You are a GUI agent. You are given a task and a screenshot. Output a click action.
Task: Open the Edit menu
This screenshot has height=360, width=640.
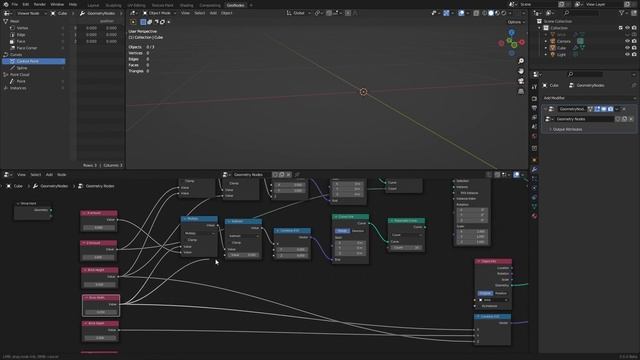[26, 4]
